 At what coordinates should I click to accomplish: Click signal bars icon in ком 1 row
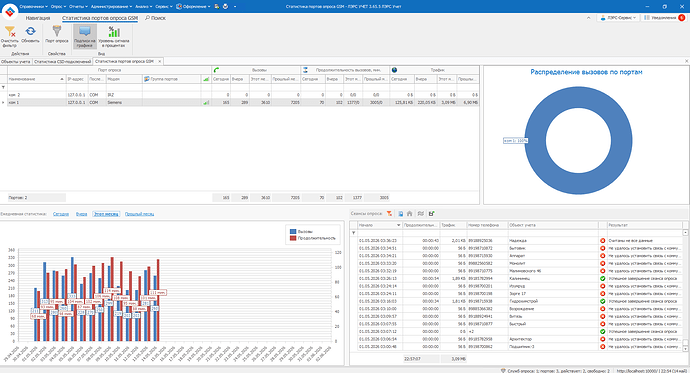(x=206, y=102)
